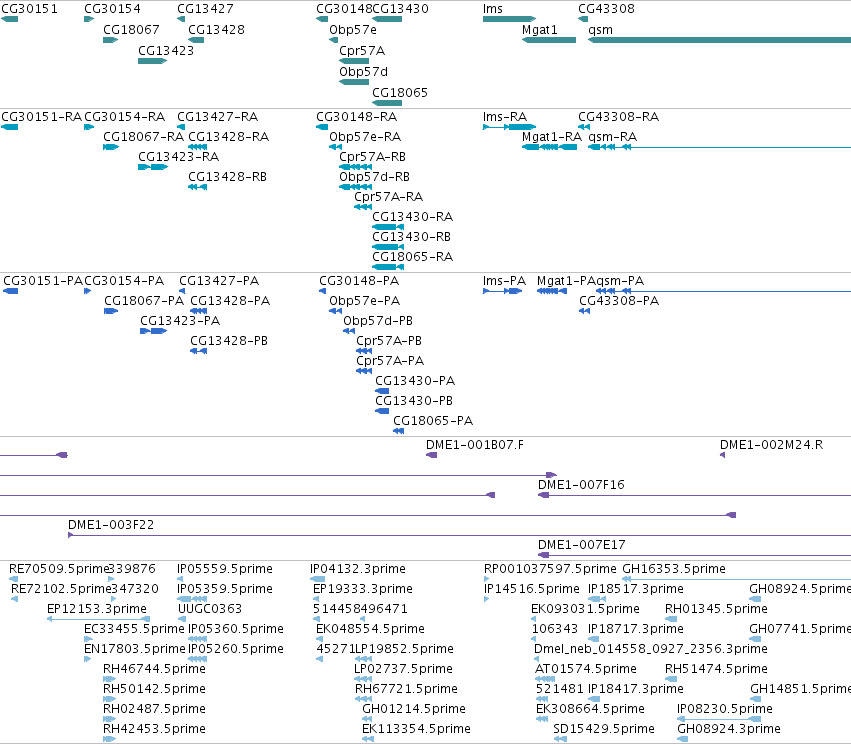The width and height of the screenshot is (851, 744).
Task: Select the Mgat1-RA transcript label
Action: pos(551,137)
